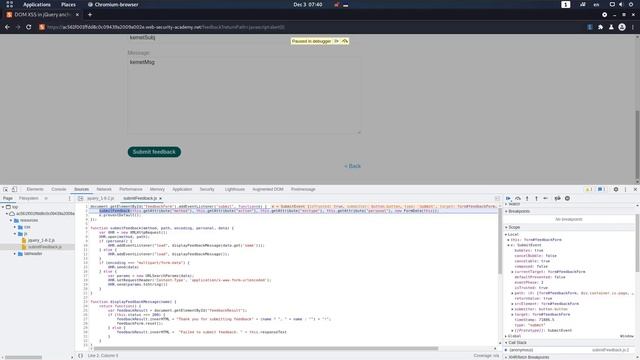Image resolution: width=640 pixels, height=360 pixels.
Task: Click Step out of current function icon
Action: point(536,198)
